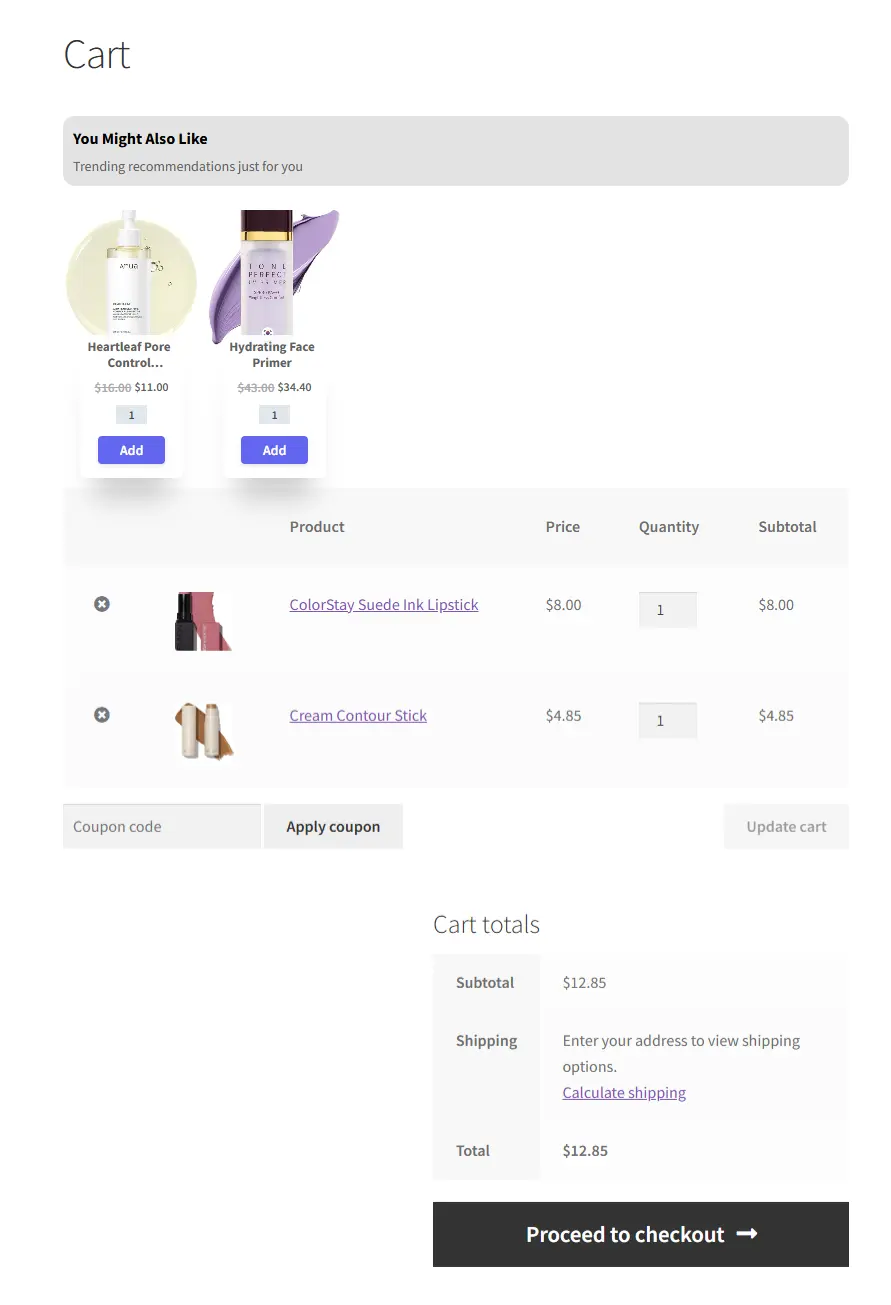The image size is (891, 1305).
Task: Focus the ColorStay lipstick quantity box
Action: 668,610
